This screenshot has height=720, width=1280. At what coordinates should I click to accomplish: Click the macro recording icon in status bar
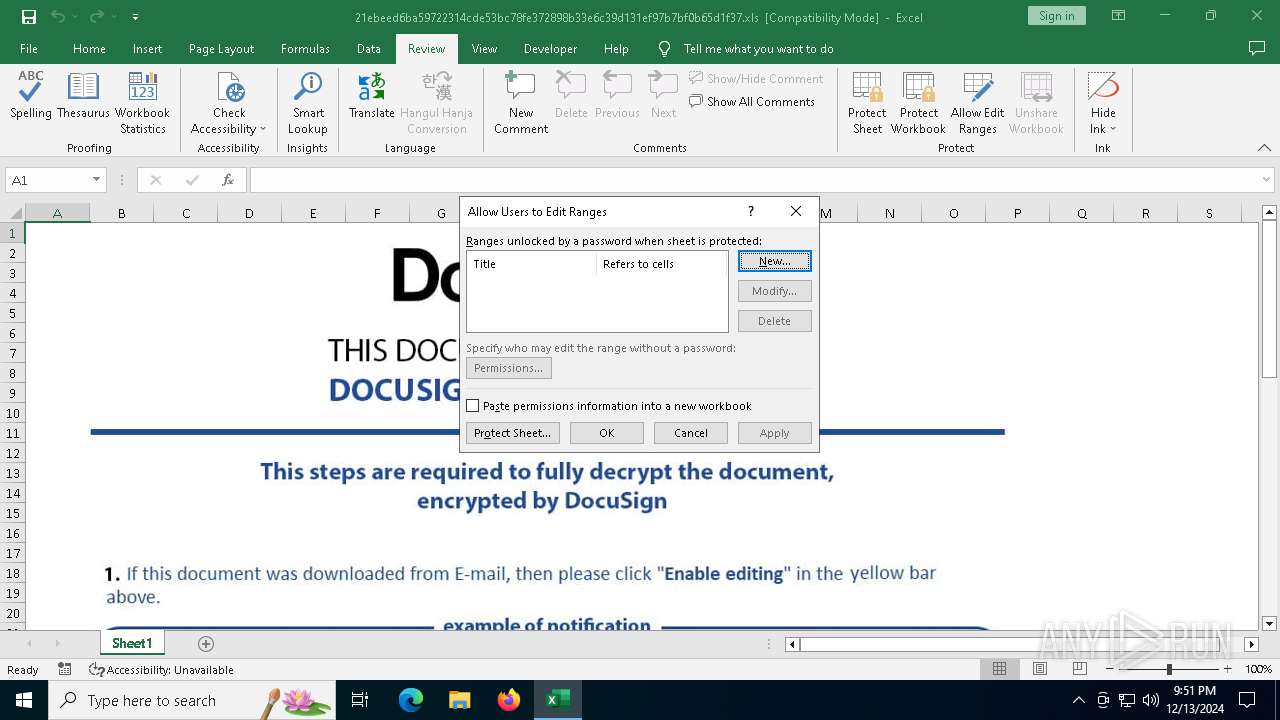pyautogui.click(x=65, y=669)
